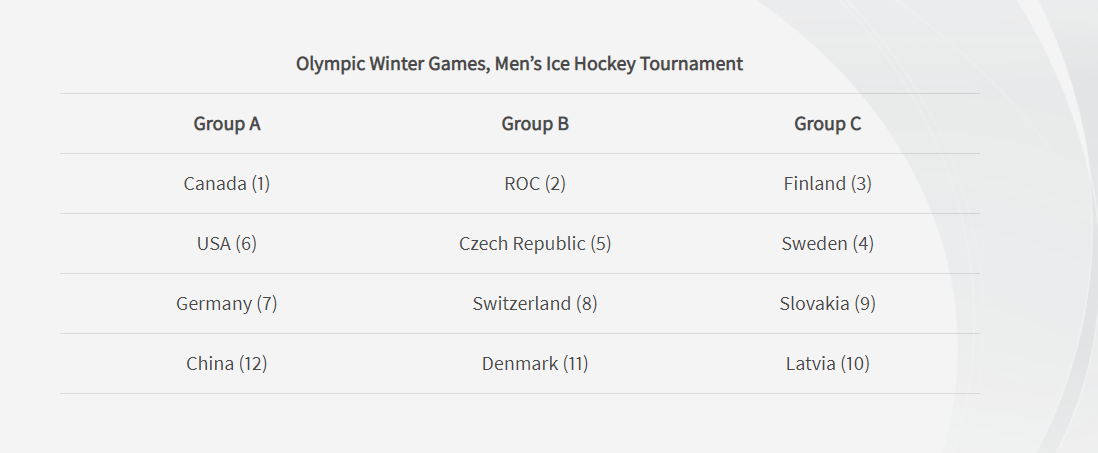Screen dimensions: 1098x453
Task: Select the China (12) entry
Action: click(227, 364)
